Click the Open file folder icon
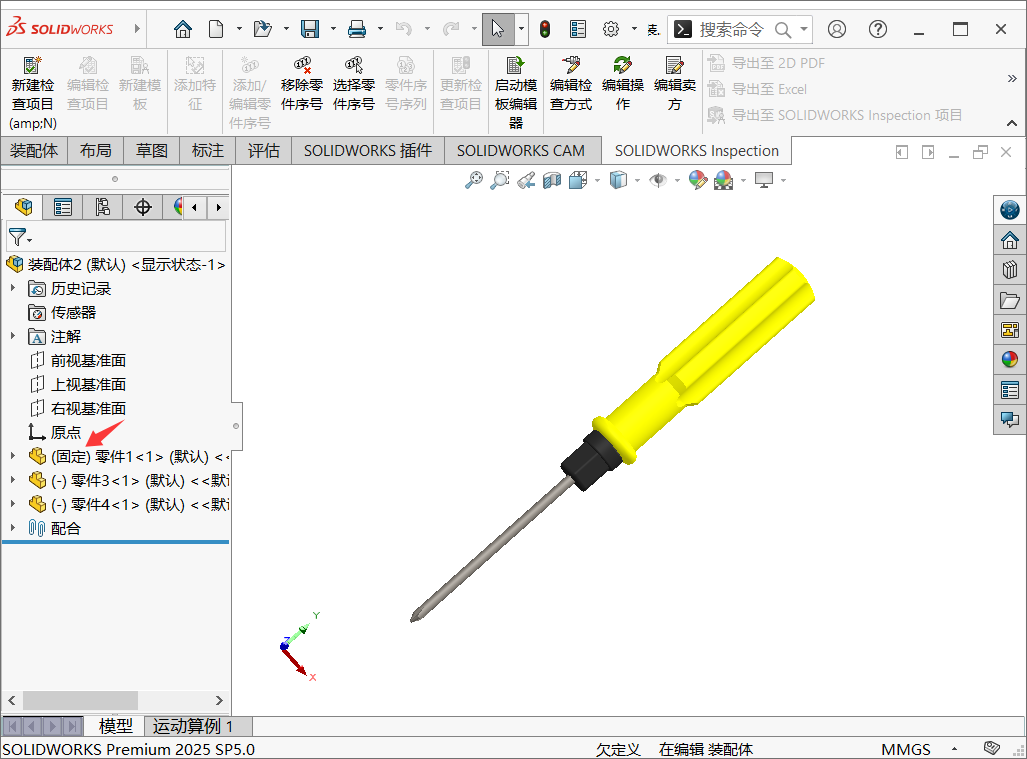 (263, 29)
